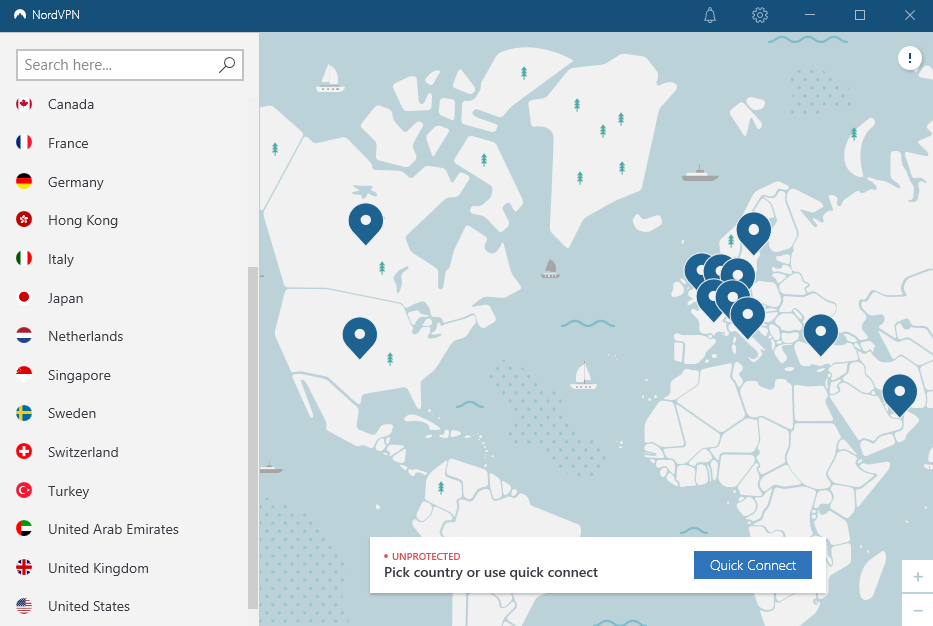Close the NordVPN window
Viewport: 933px width, 626px height.
(x=910, y=15)
